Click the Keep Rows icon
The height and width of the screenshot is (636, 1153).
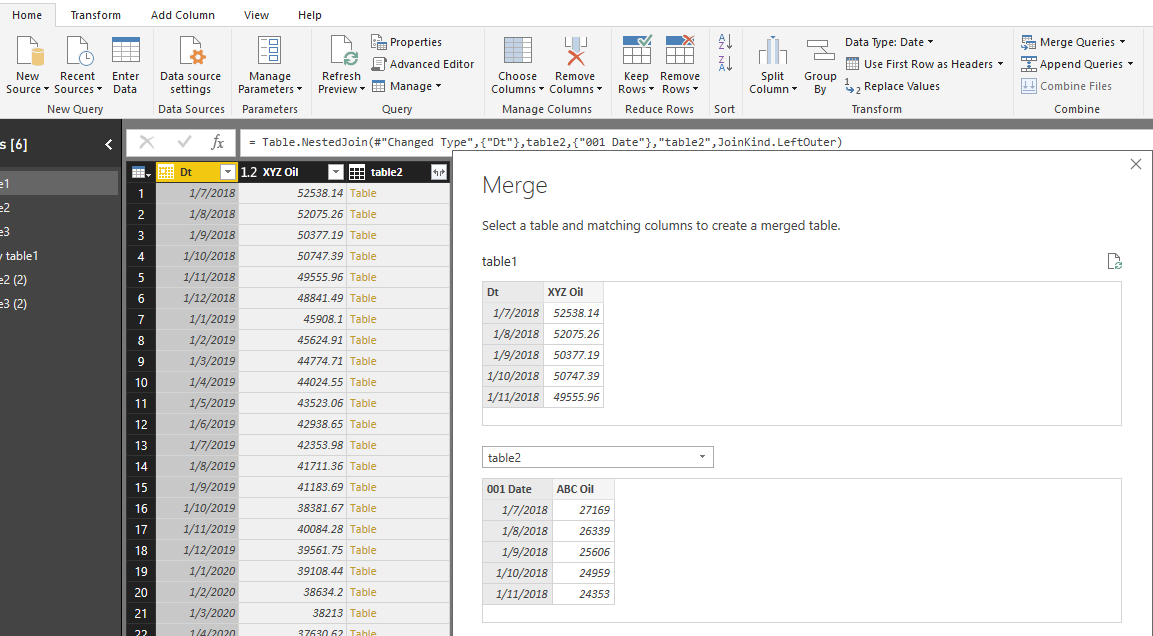tap(636, 50)
